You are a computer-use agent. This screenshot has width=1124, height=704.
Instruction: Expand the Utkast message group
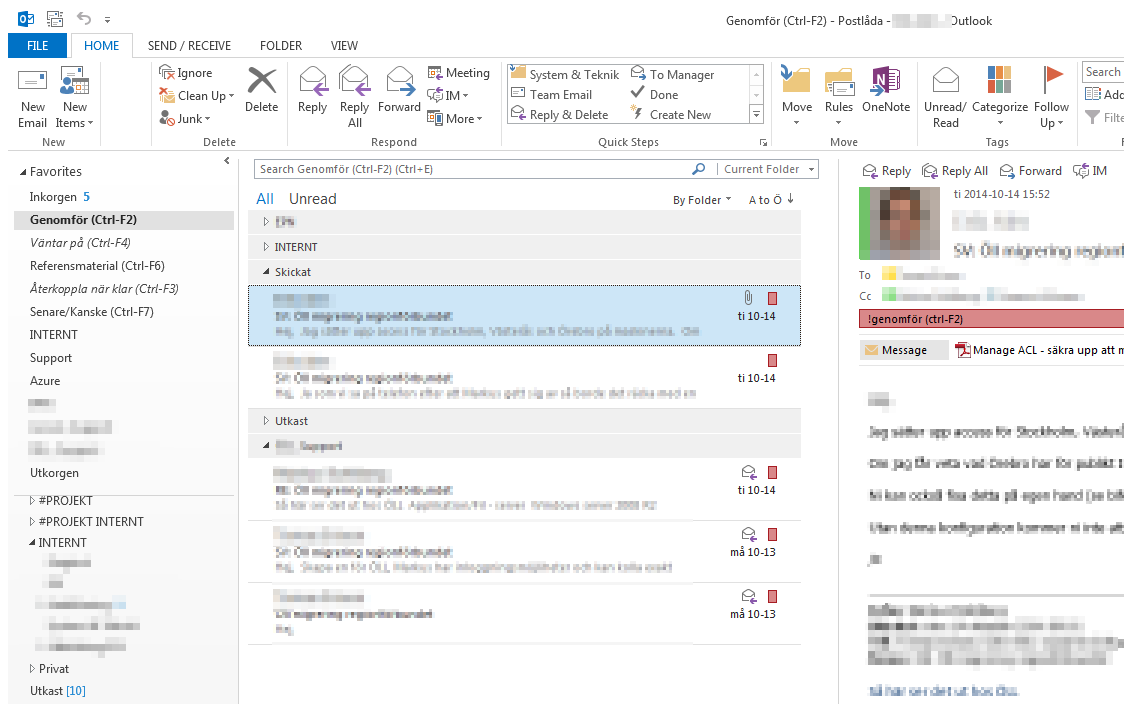pyautogui.click(x=266, y=422)
